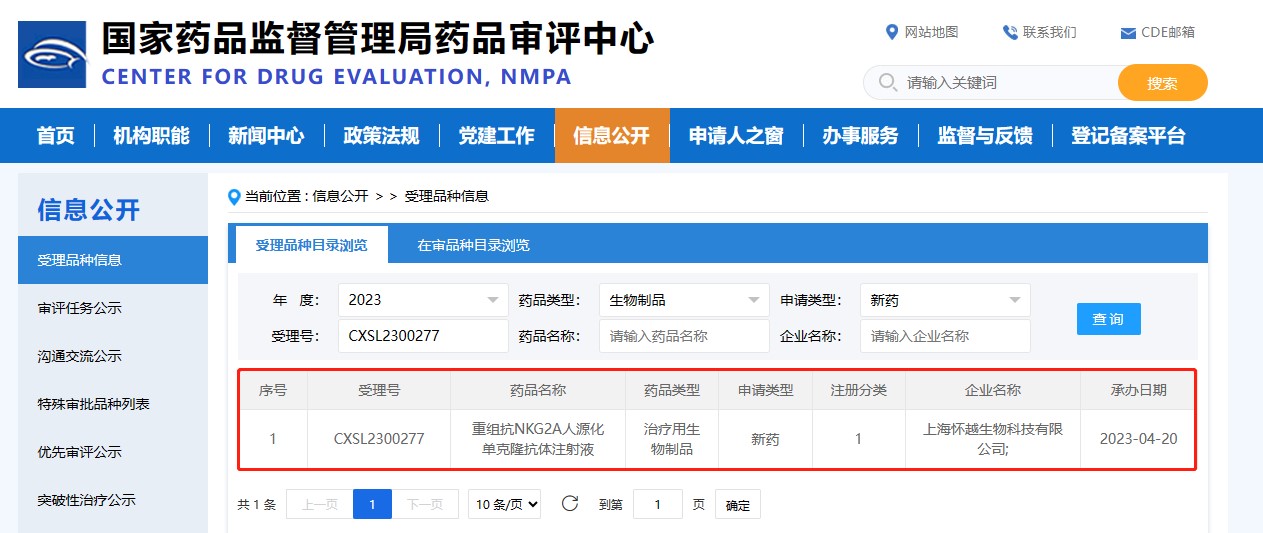
Task: Click 上海怀越生物科技有限公司 company cell
Action: click(x=993, y=438)
